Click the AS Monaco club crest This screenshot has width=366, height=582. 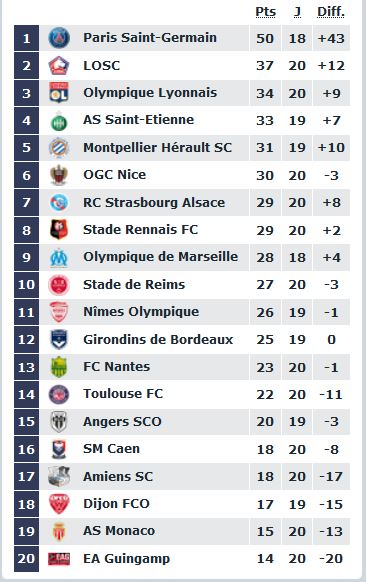tap(59, 532)
